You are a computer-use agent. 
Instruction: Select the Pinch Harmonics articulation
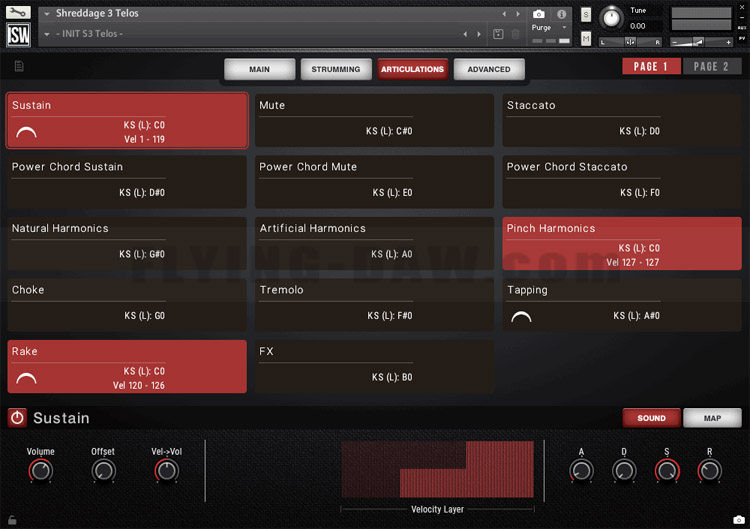point(622,243)
